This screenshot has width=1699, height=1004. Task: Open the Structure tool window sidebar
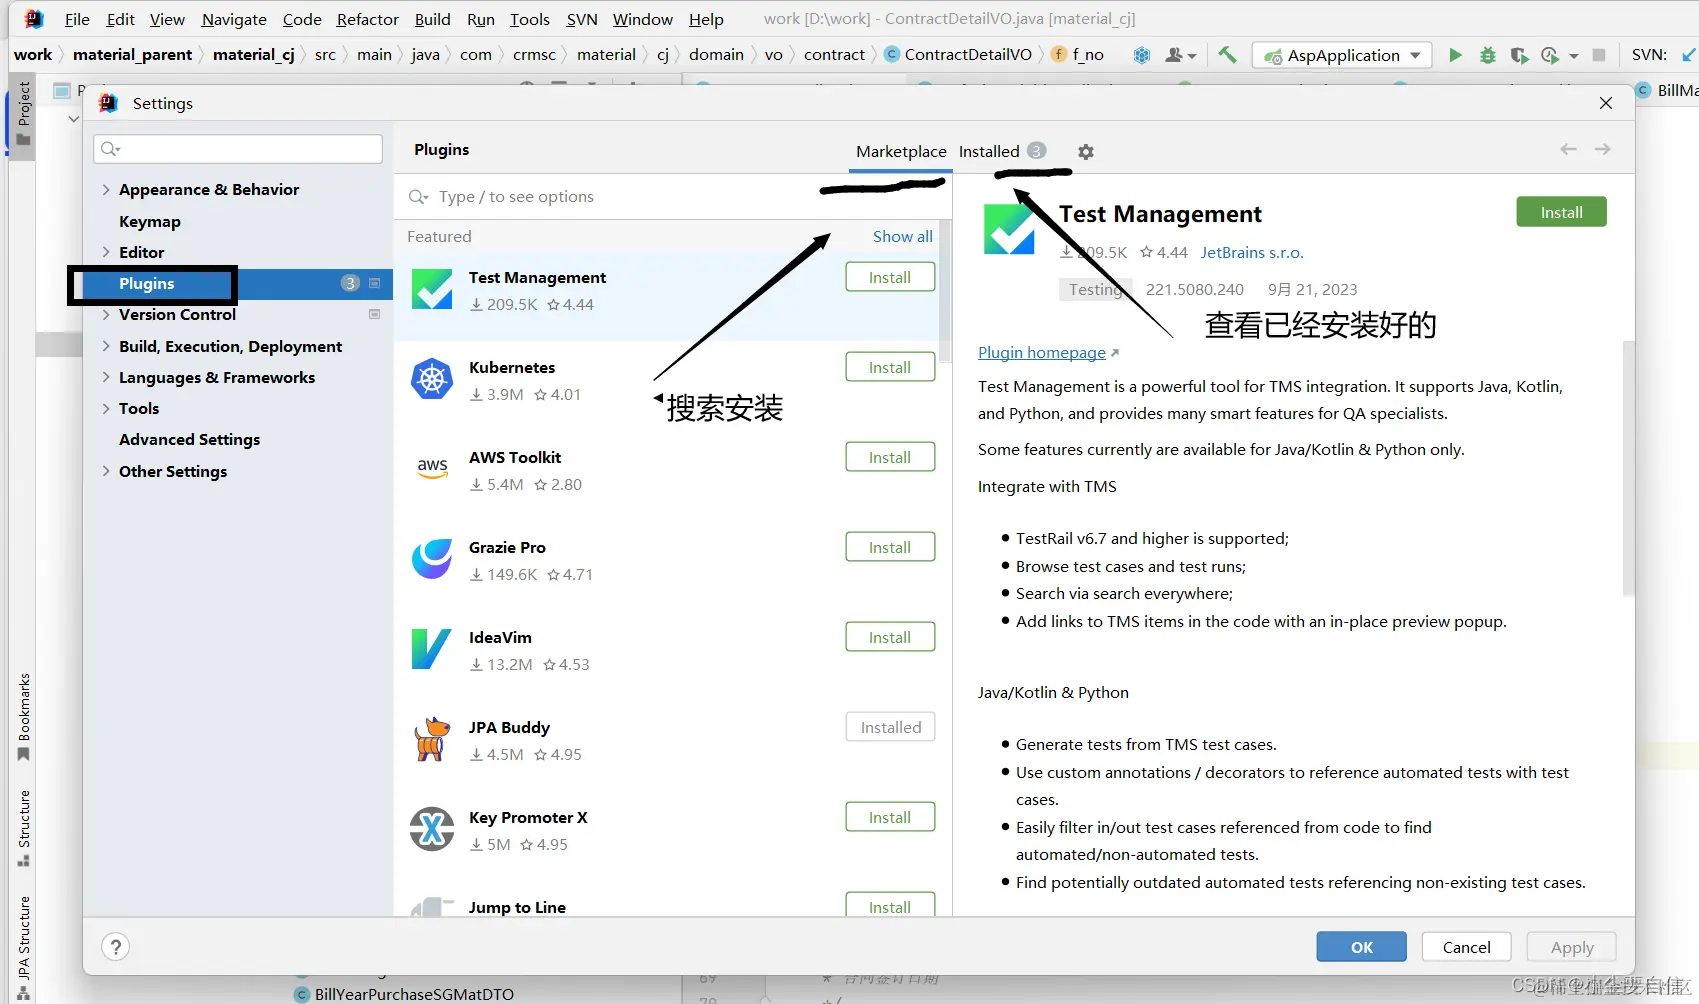click(x=24, y=829)
